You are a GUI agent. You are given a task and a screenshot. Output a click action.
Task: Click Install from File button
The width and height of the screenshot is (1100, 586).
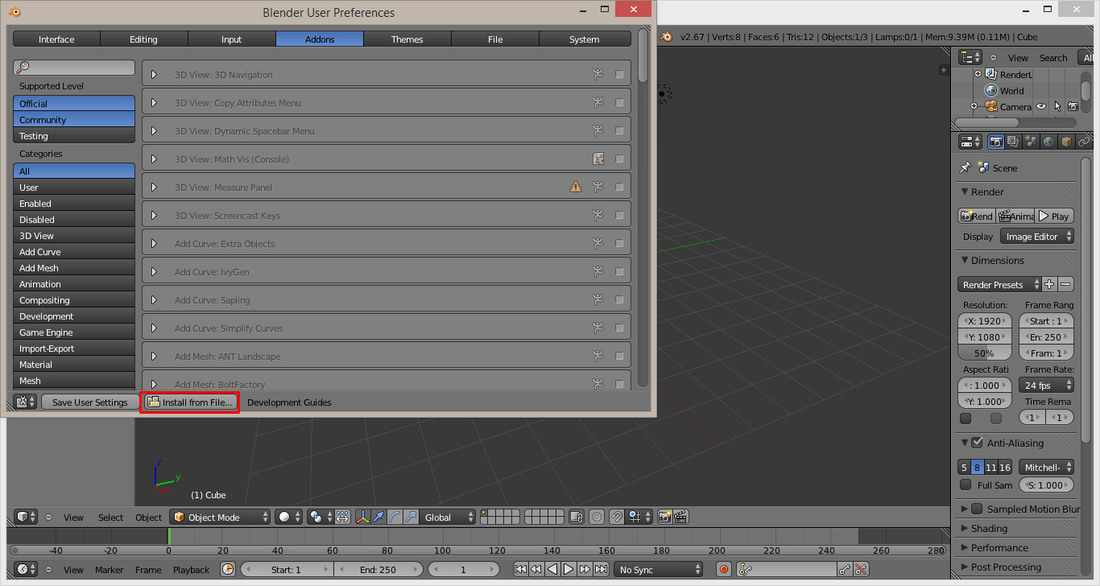tap(189, 402)
